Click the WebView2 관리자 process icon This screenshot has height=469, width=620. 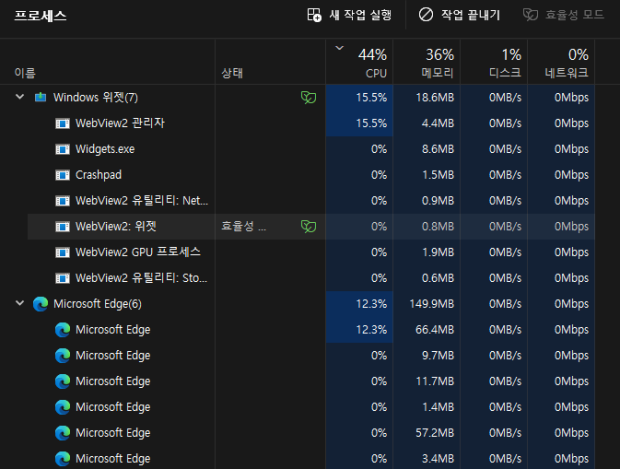63,123
